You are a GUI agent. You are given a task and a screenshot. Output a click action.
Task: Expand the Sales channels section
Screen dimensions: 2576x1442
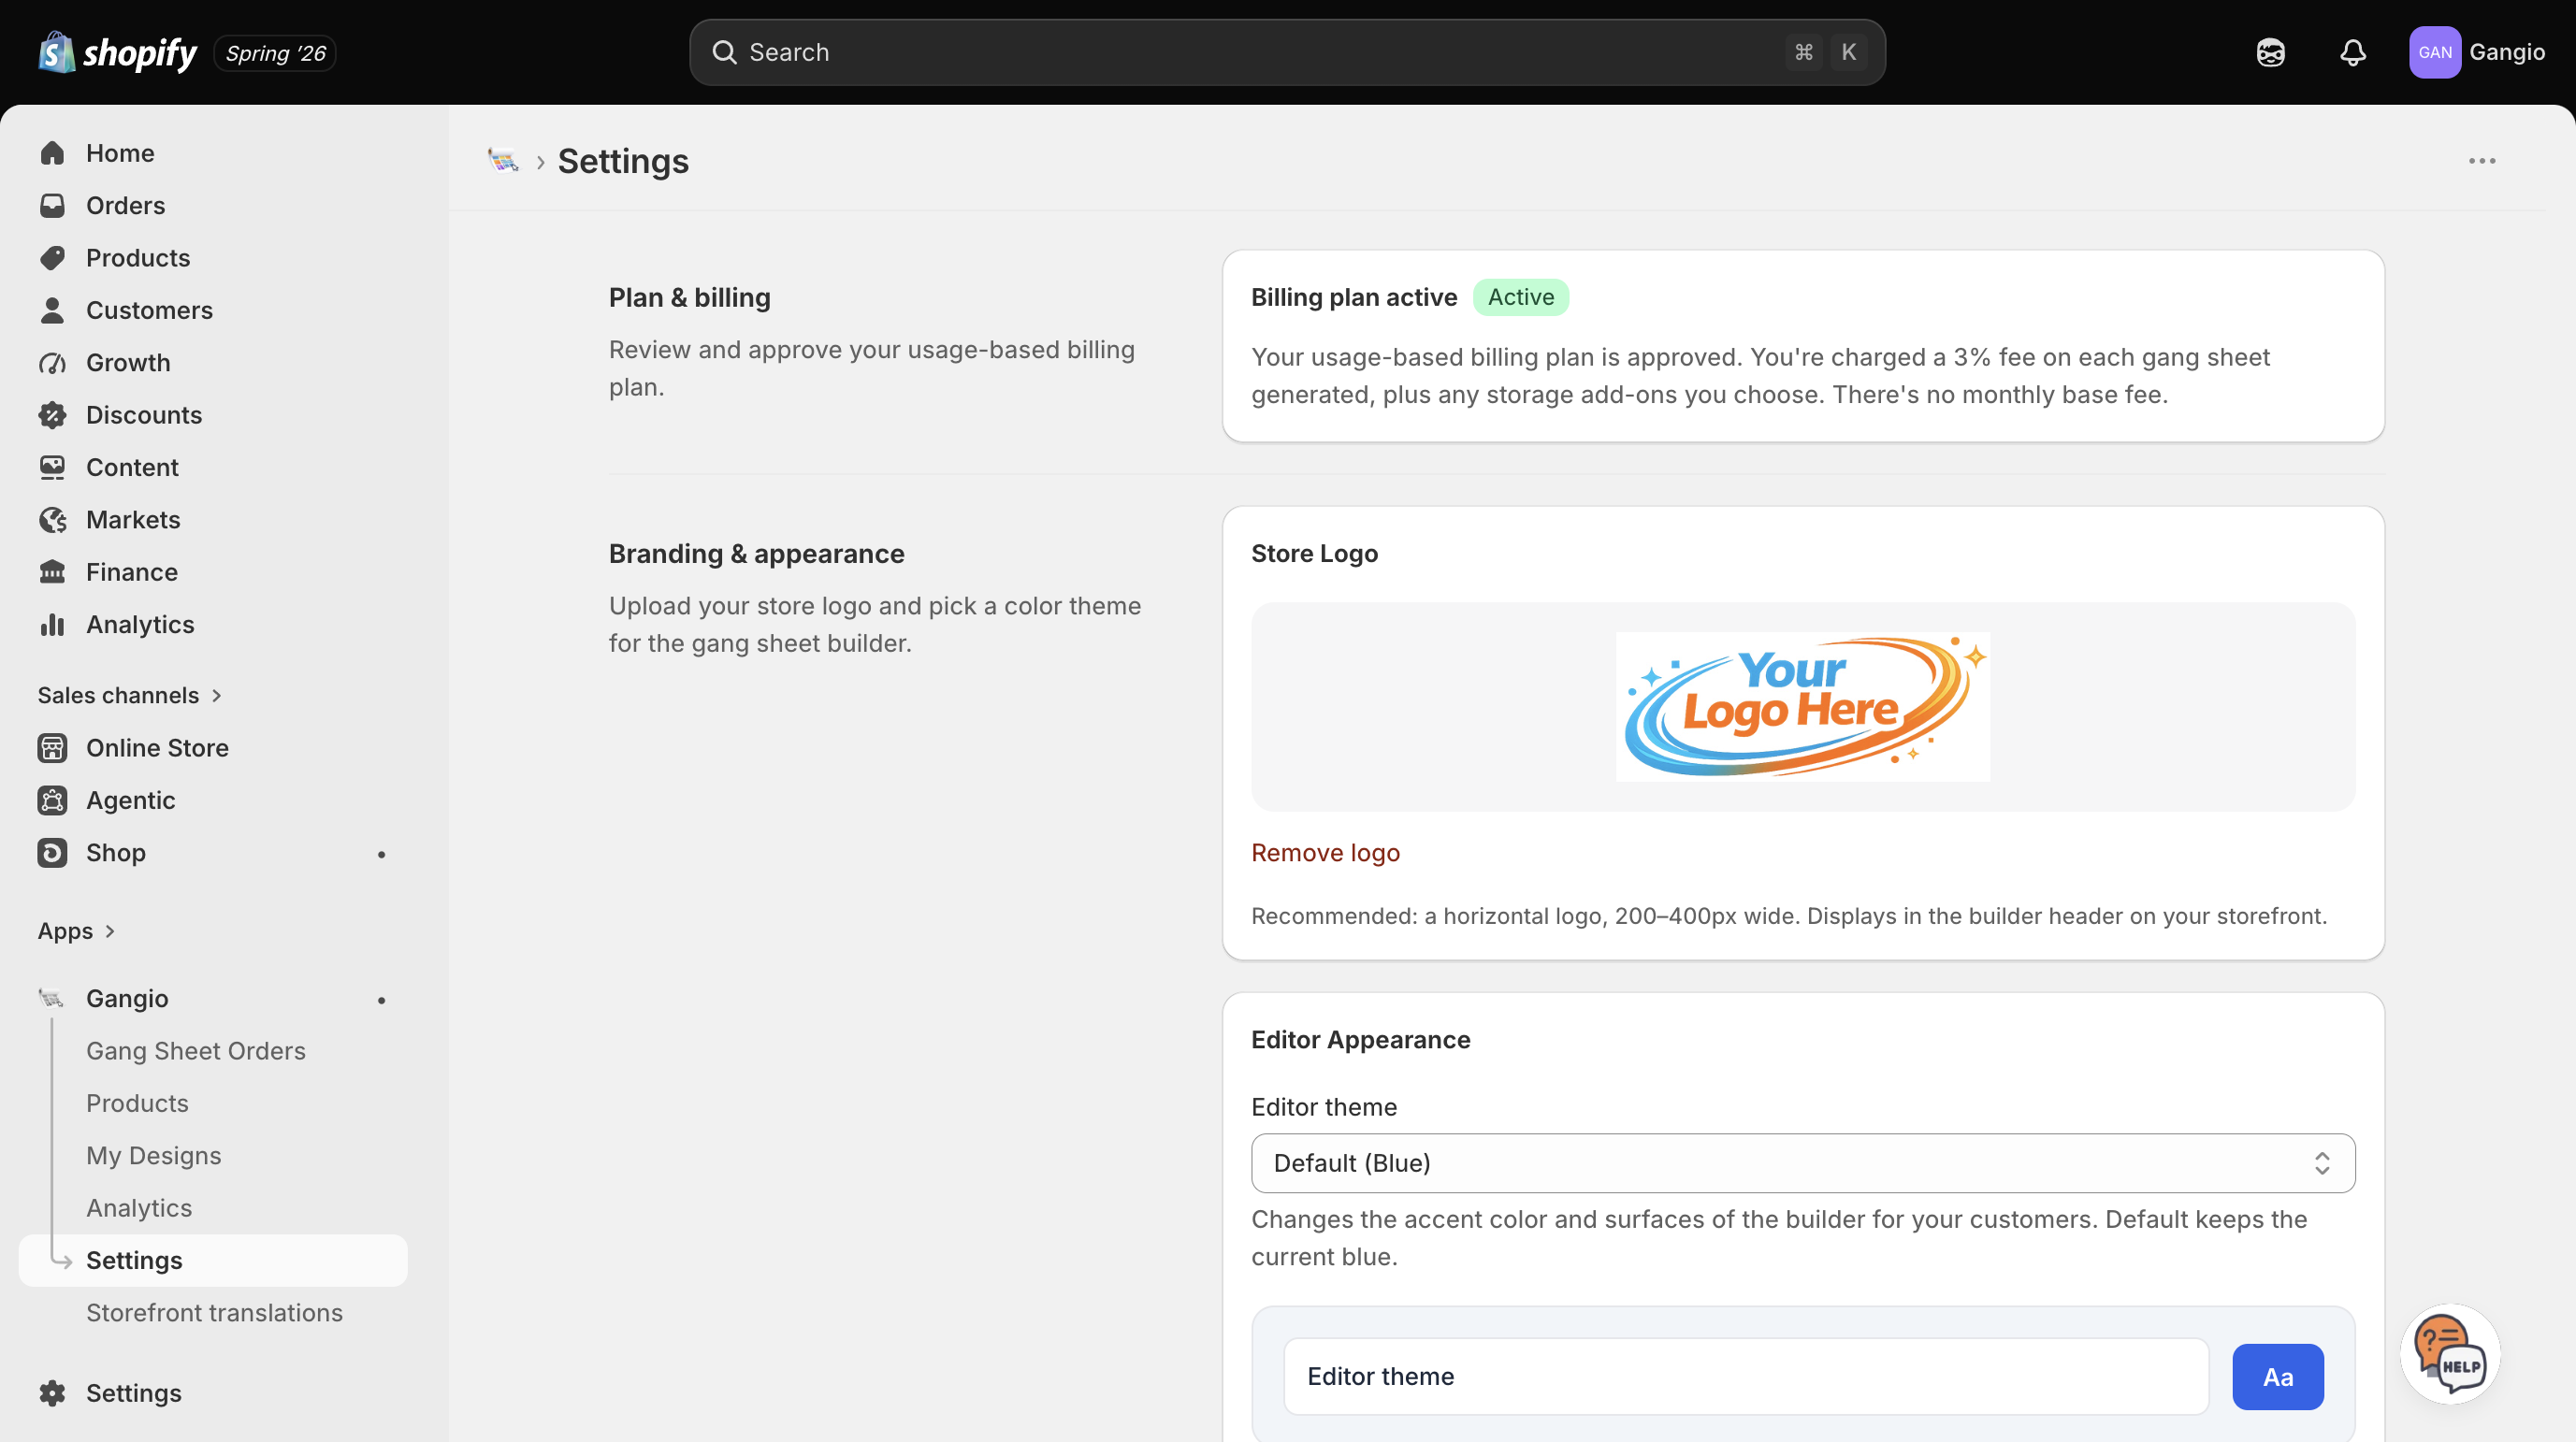tap(129, 695)
